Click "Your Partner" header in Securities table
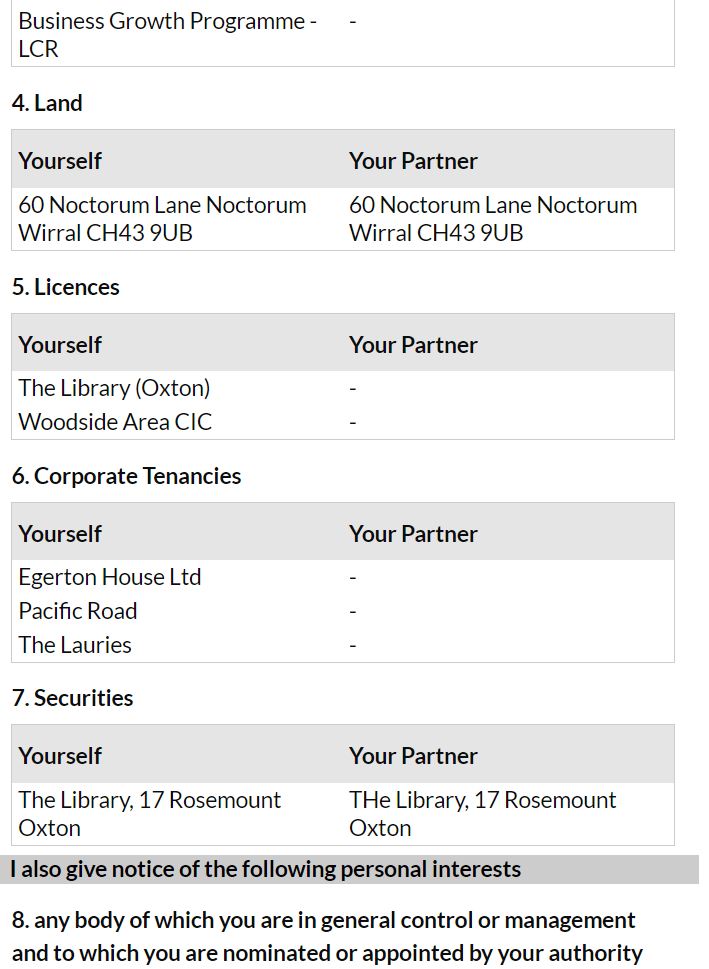 pos(413,756)
